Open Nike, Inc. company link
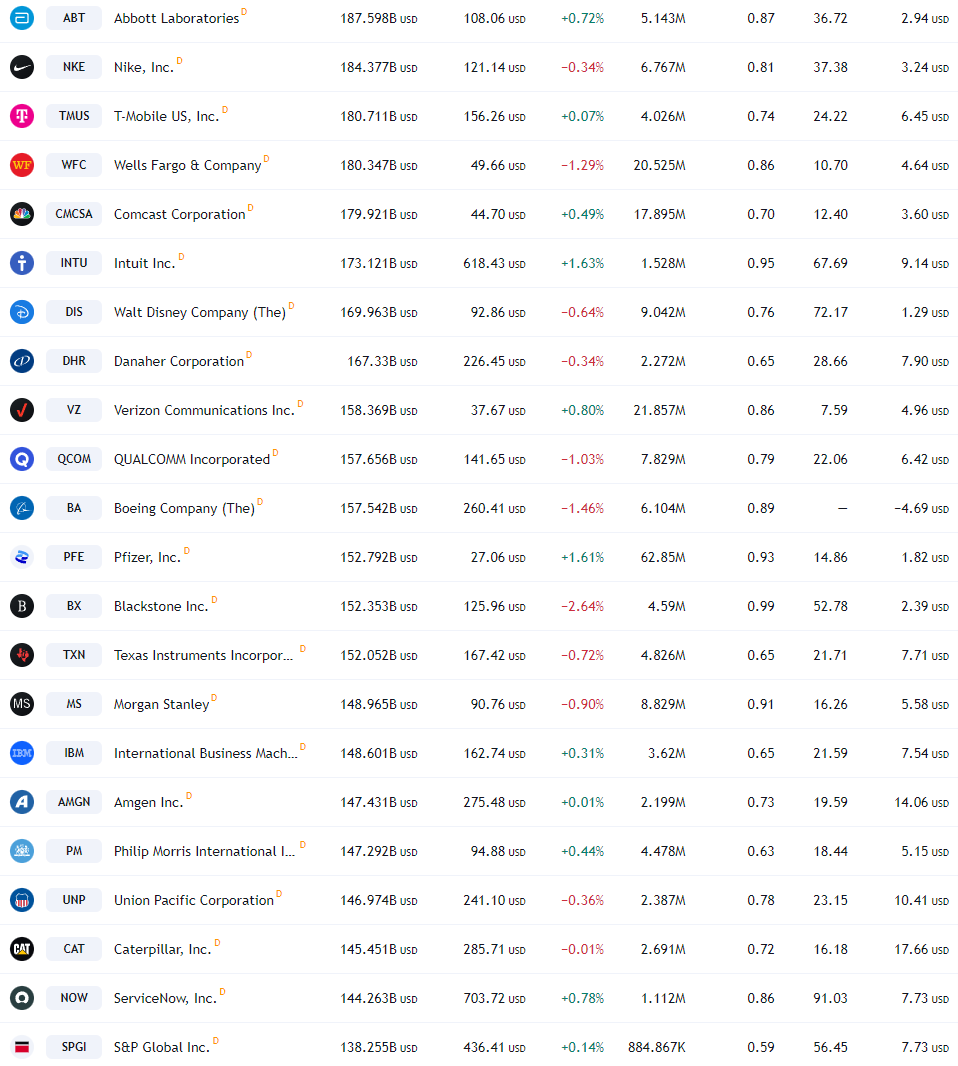The image size is (958, 1066). pos(144,67)
